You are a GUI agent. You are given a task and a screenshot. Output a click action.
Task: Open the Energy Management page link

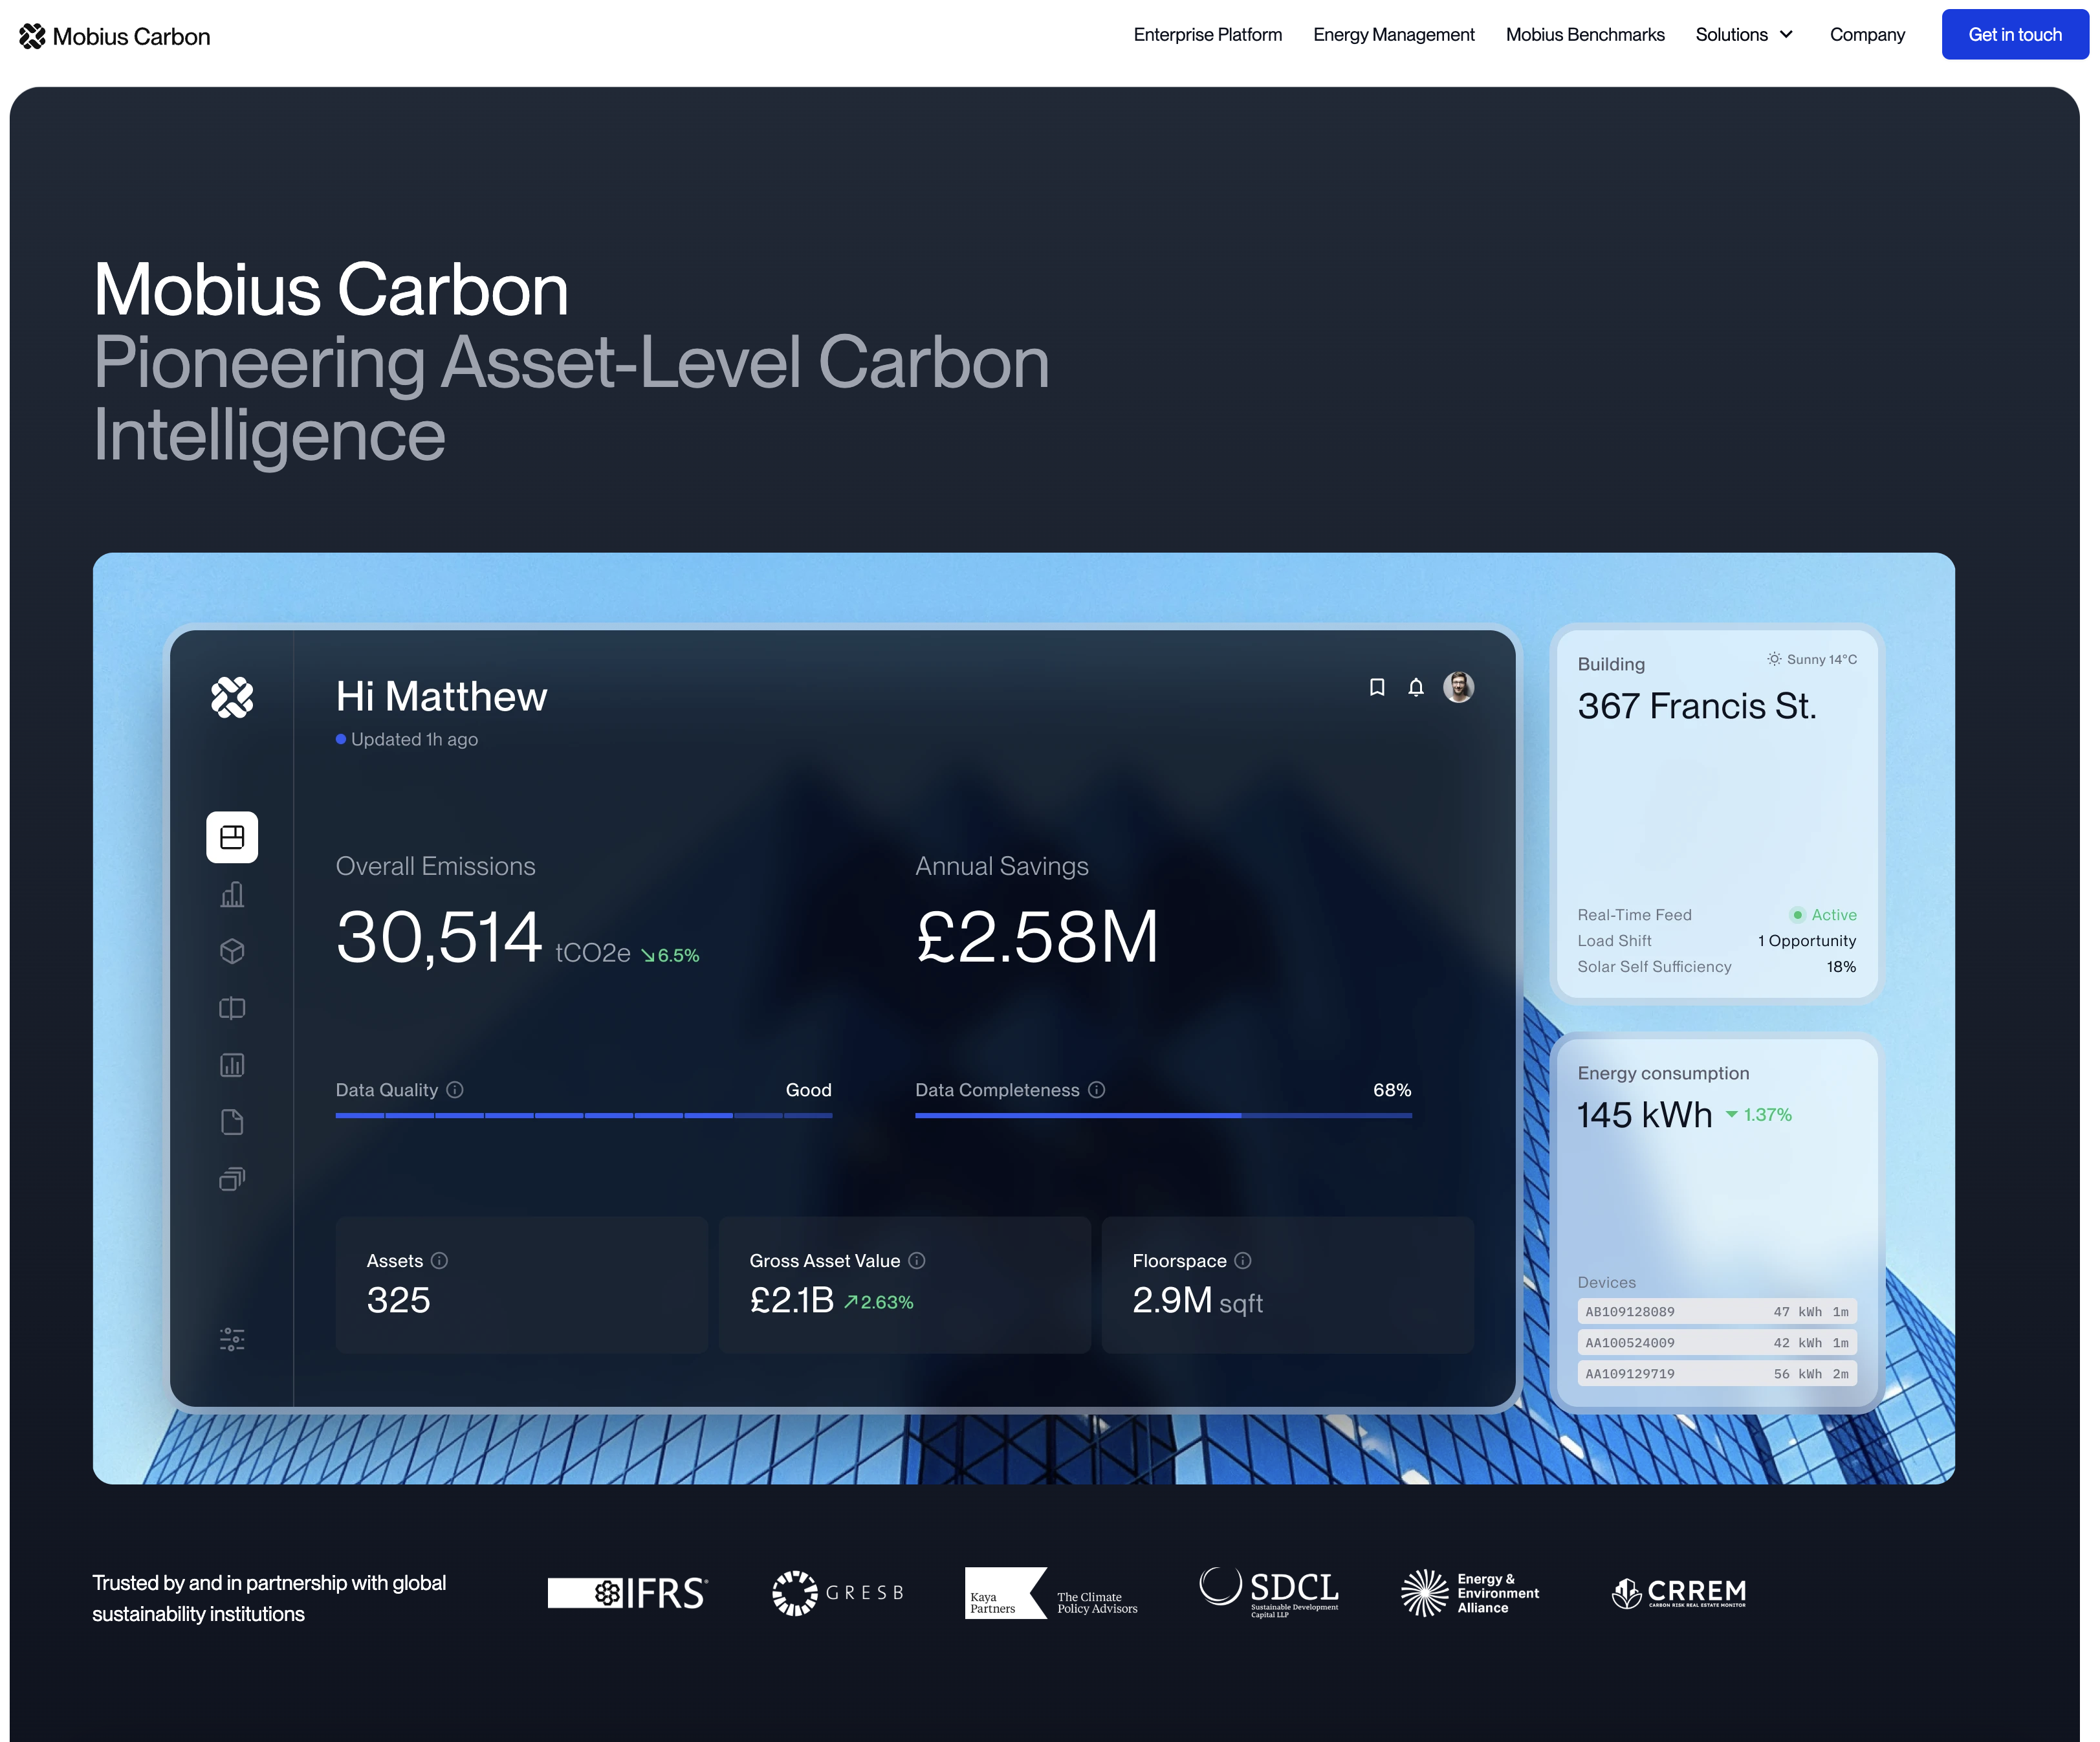pyautogui.click(x=1394, y=34)
